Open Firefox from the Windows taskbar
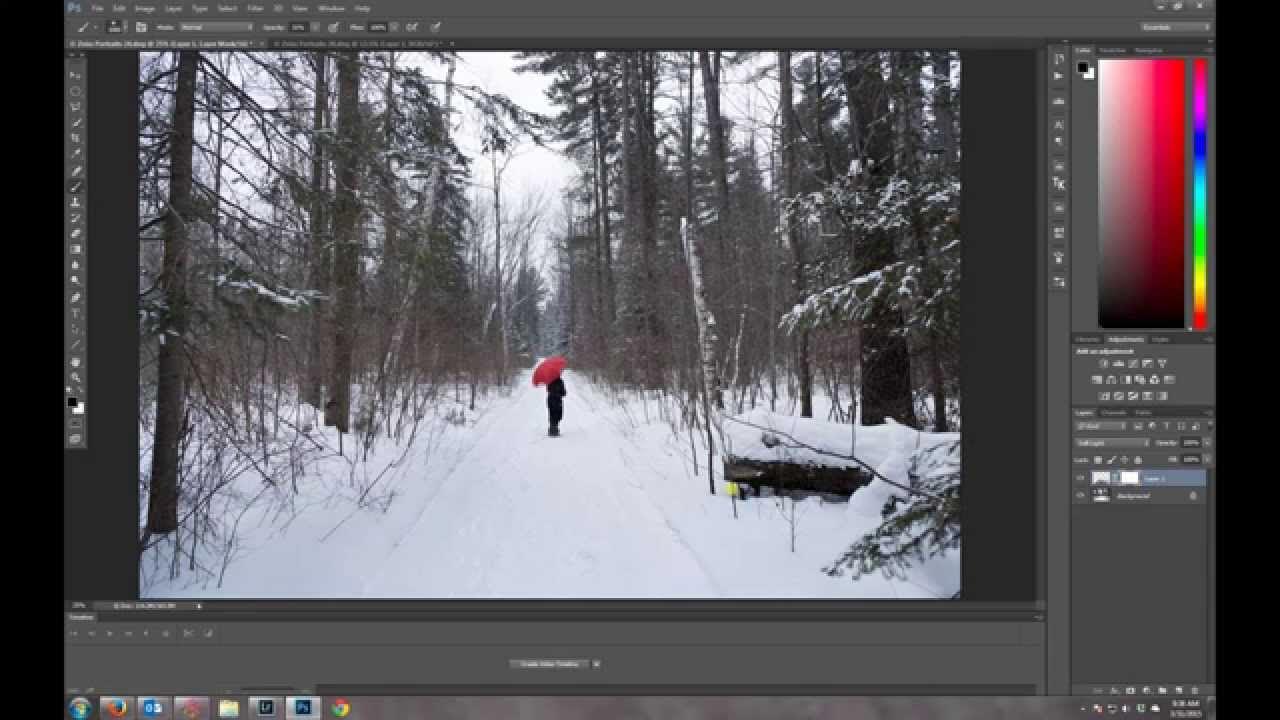This screenshot has width=1280, height=720. 116,708
